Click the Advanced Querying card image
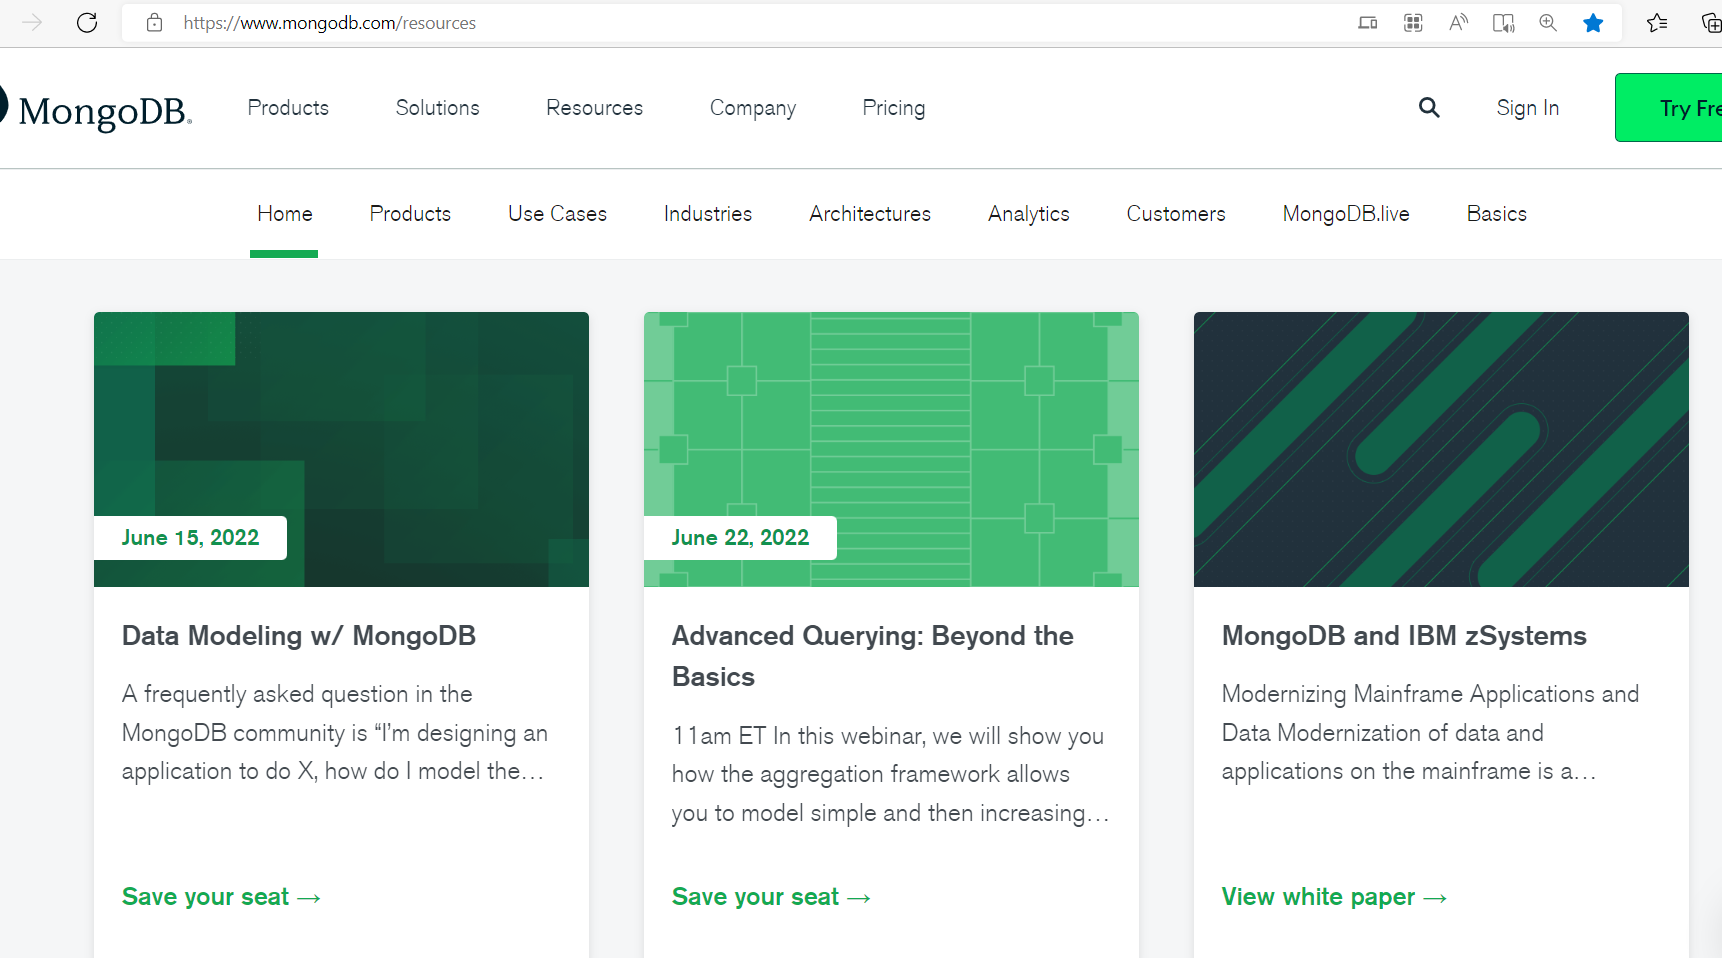This screenshot has height=958, width=1722. click(x=891, y=449)
